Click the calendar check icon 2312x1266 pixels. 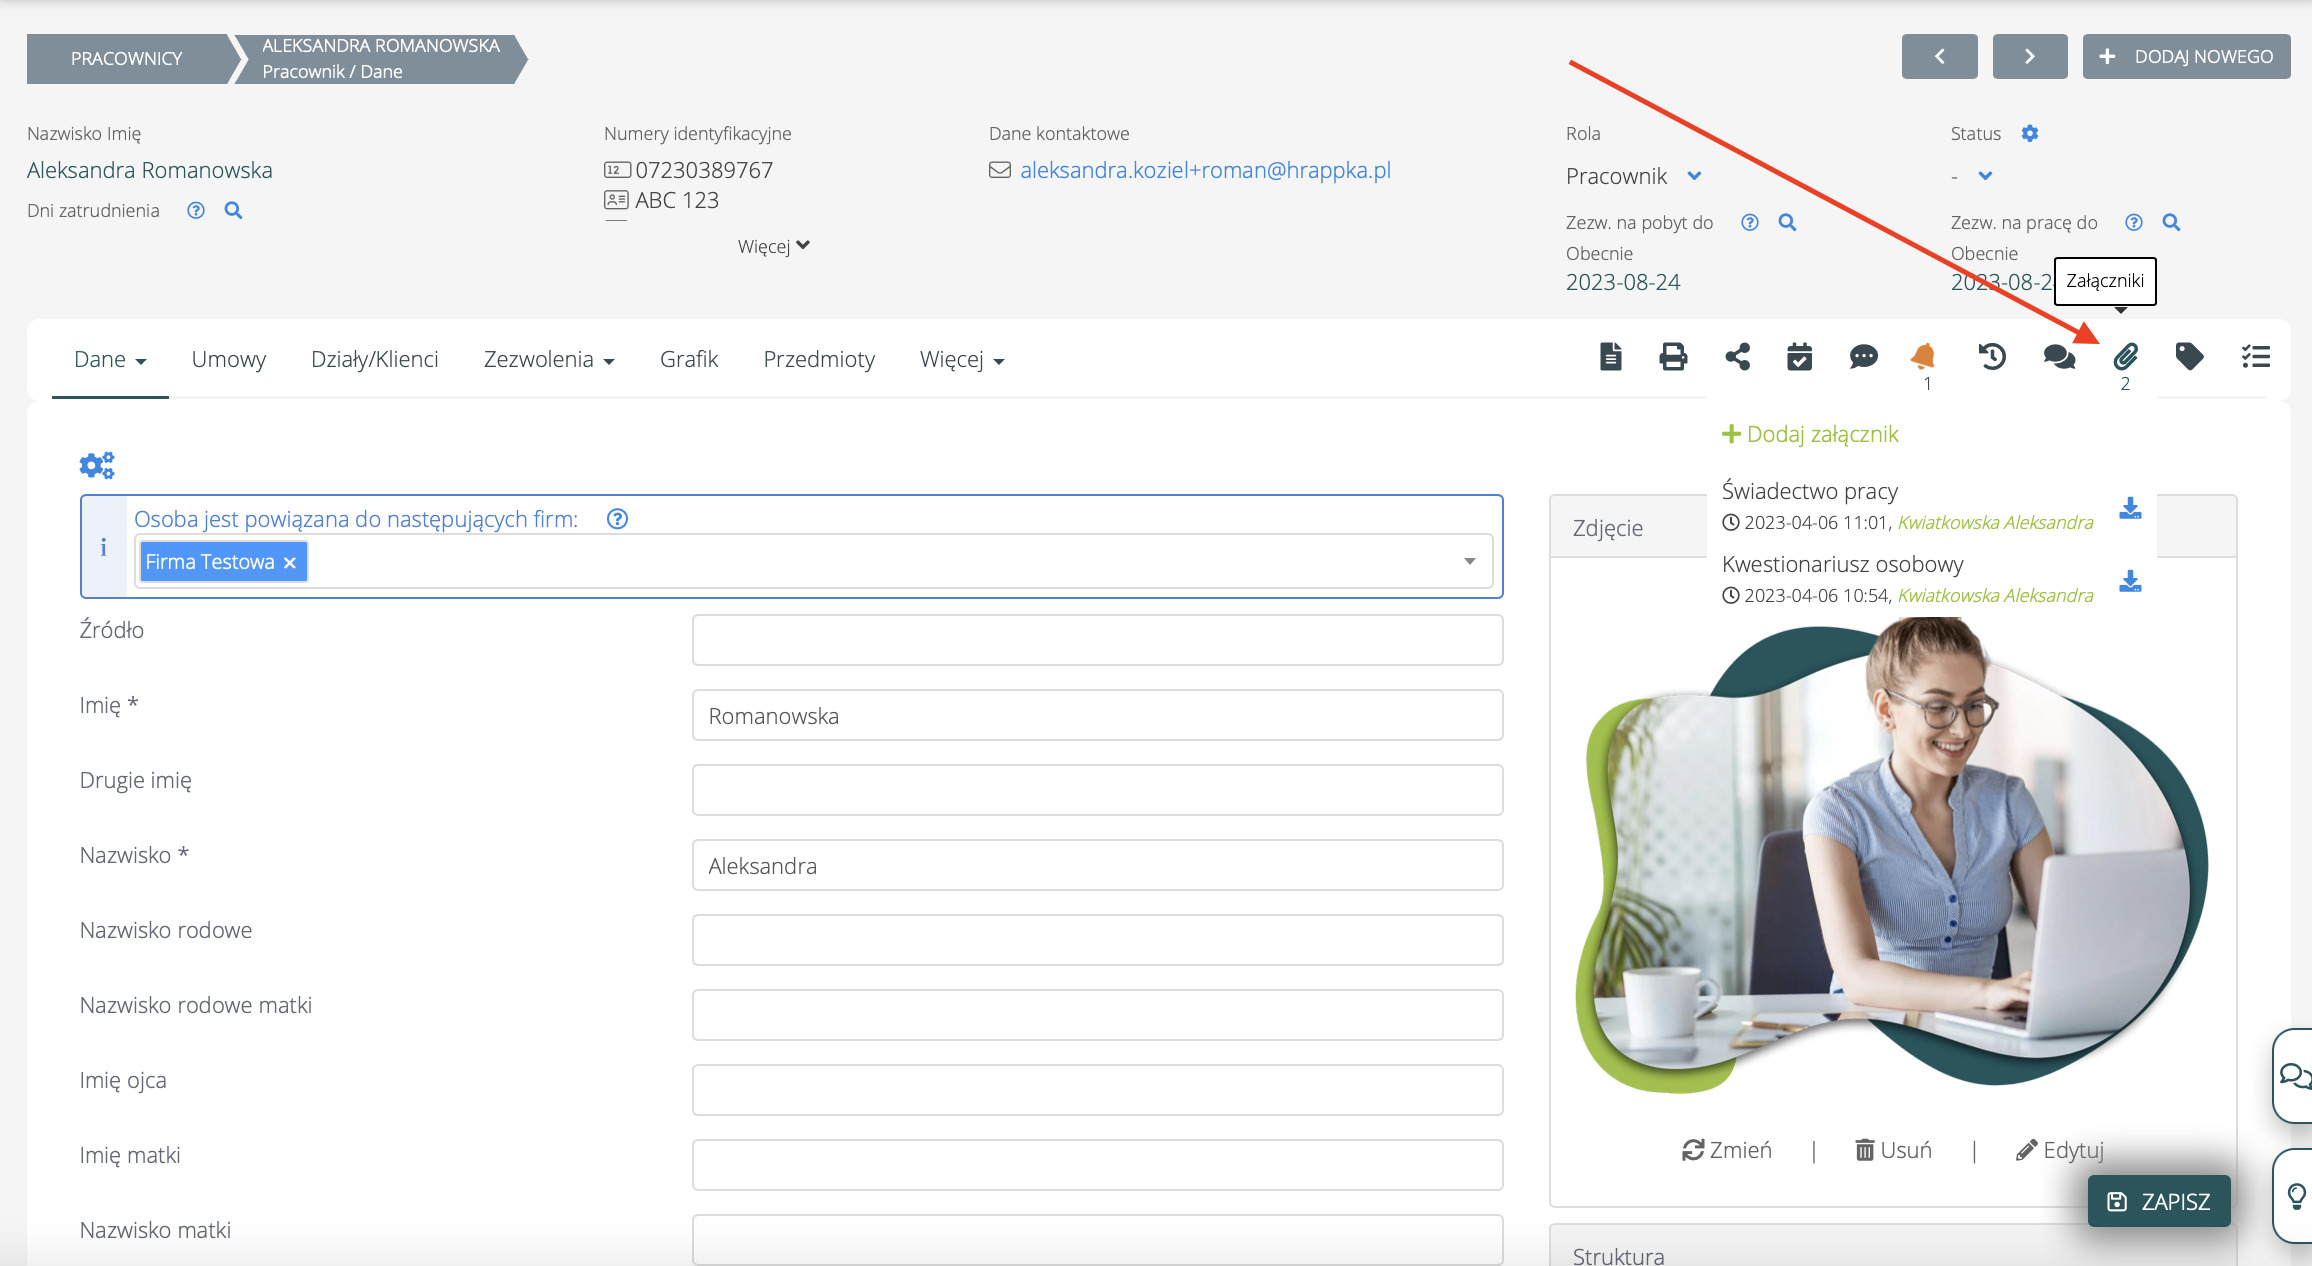pyautogui.click(x=1799, y=357)
